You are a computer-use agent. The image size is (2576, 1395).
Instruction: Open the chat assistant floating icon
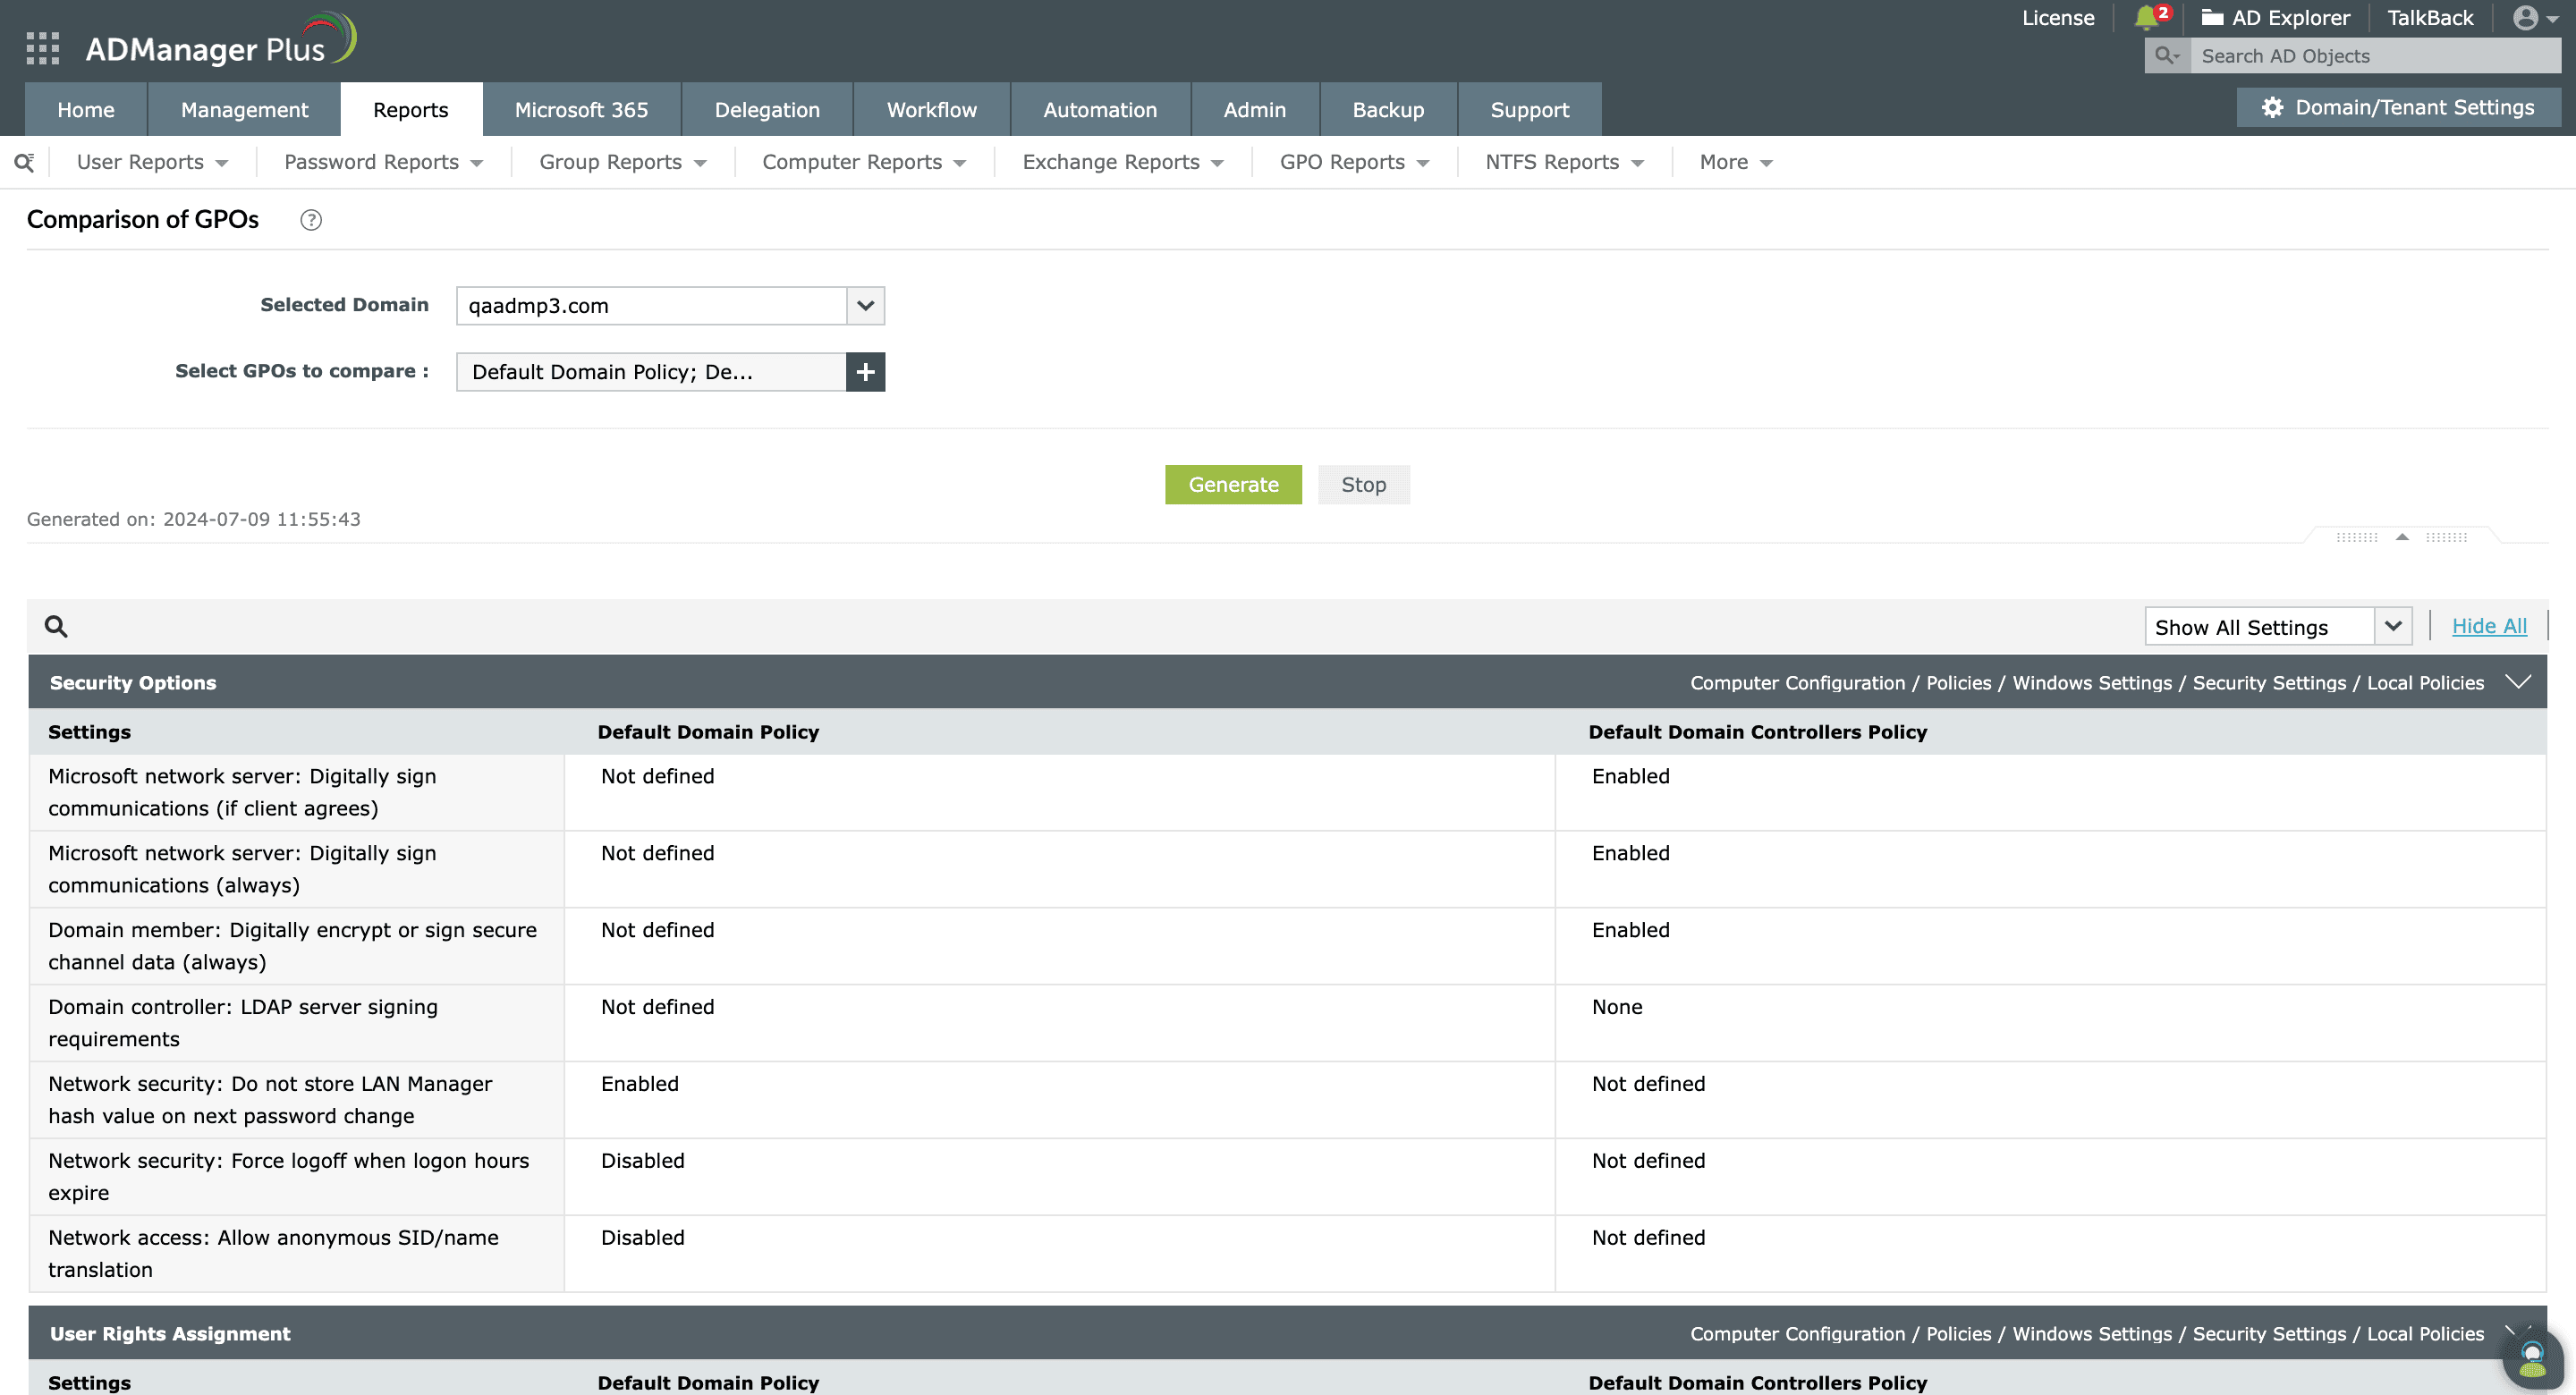2532,1358
